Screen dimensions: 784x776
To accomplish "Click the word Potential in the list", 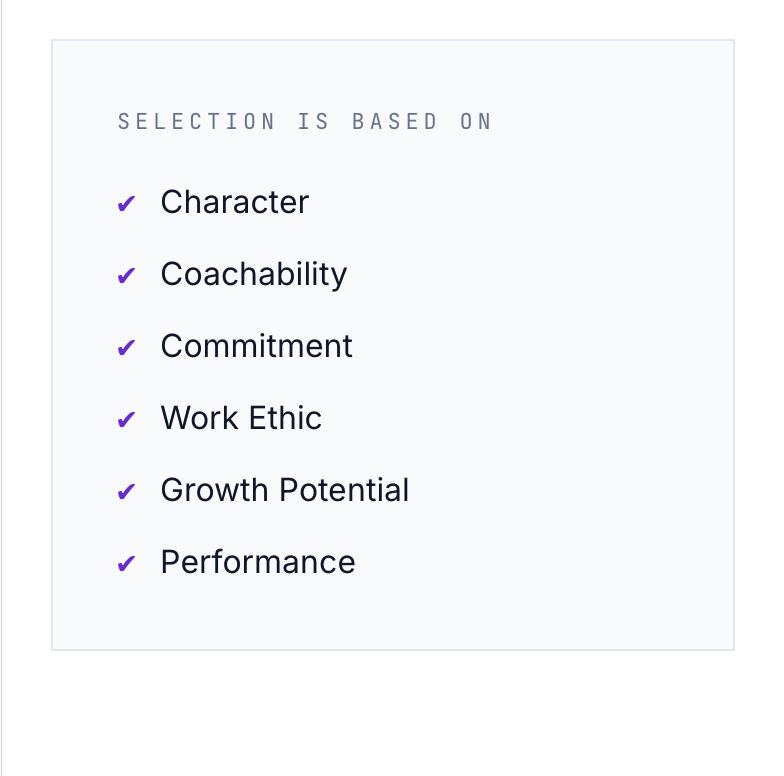I will (344, 490).
